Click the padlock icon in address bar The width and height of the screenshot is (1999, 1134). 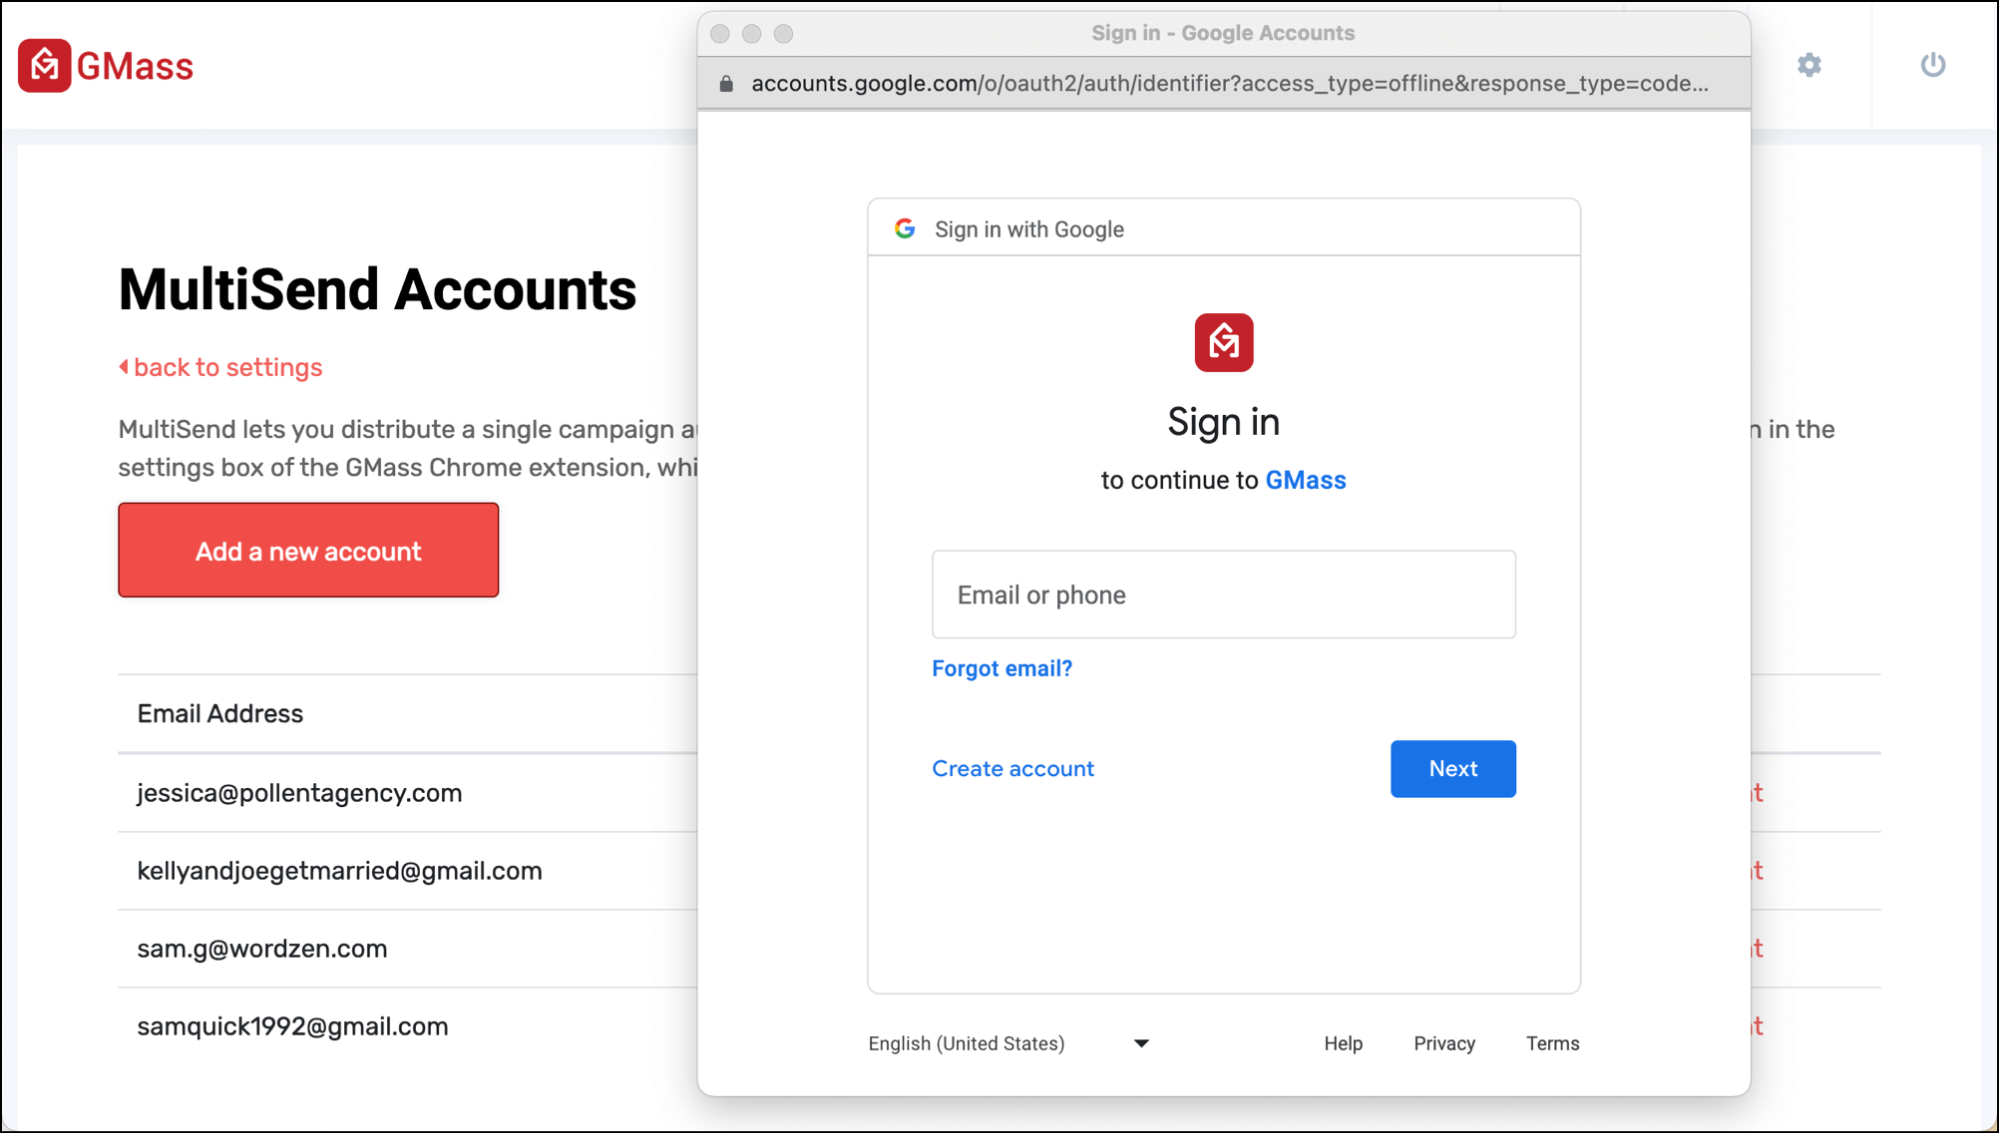coord(727,83)
